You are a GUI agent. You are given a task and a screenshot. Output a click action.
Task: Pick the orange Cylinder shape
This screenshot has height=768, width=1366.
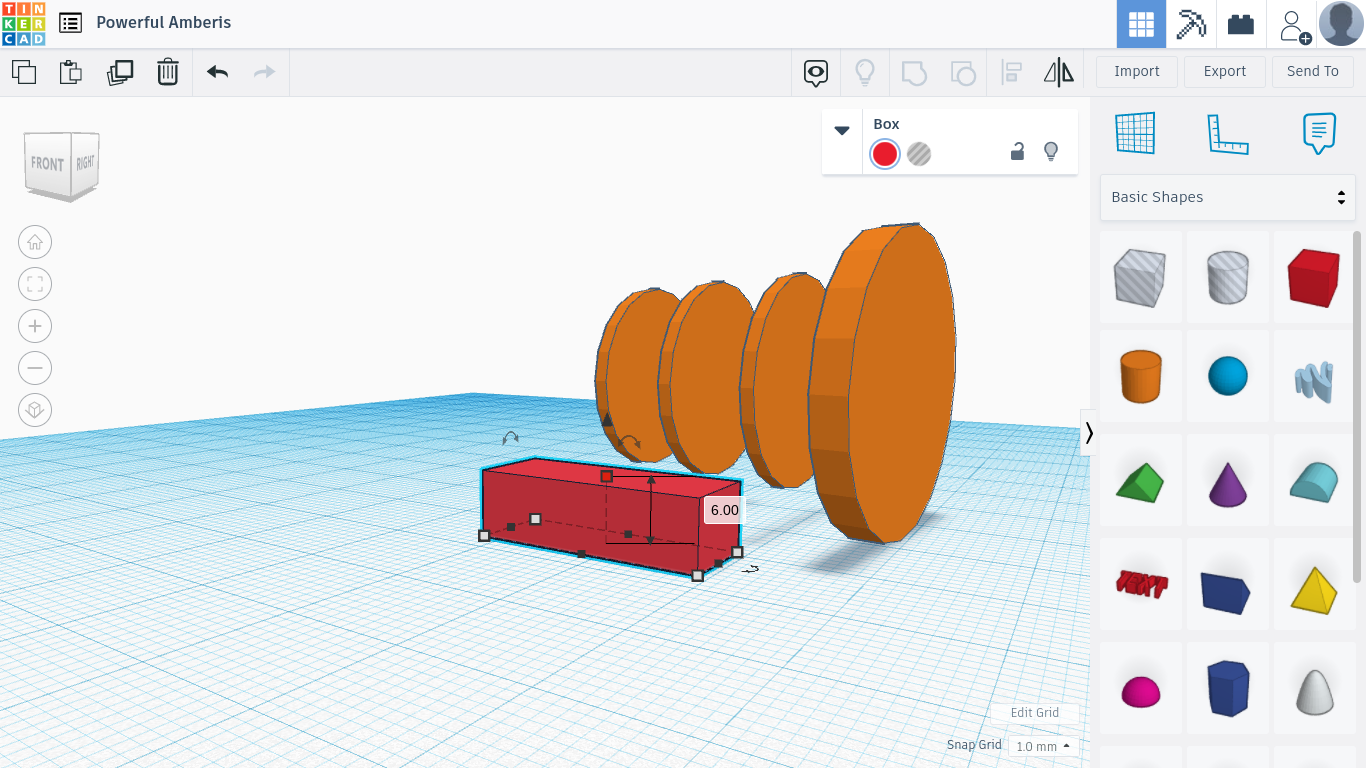1140,376
